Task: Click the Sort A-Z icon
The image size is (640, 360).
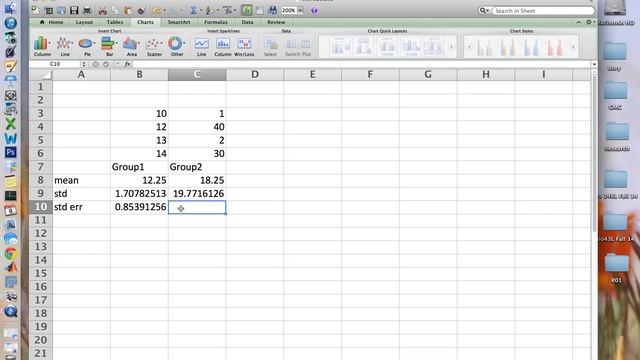Action: tap(209, 11)
